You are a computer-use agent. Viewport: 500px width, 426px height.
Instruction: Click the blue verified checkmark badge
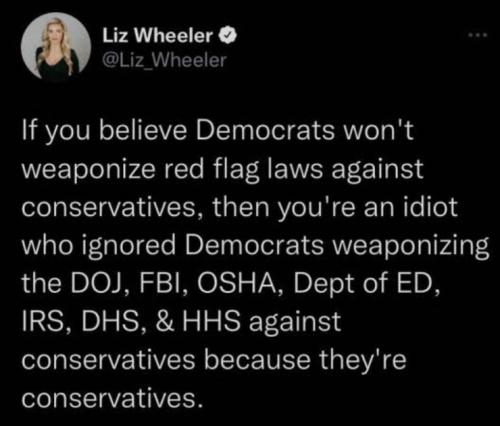pos(228,36)
